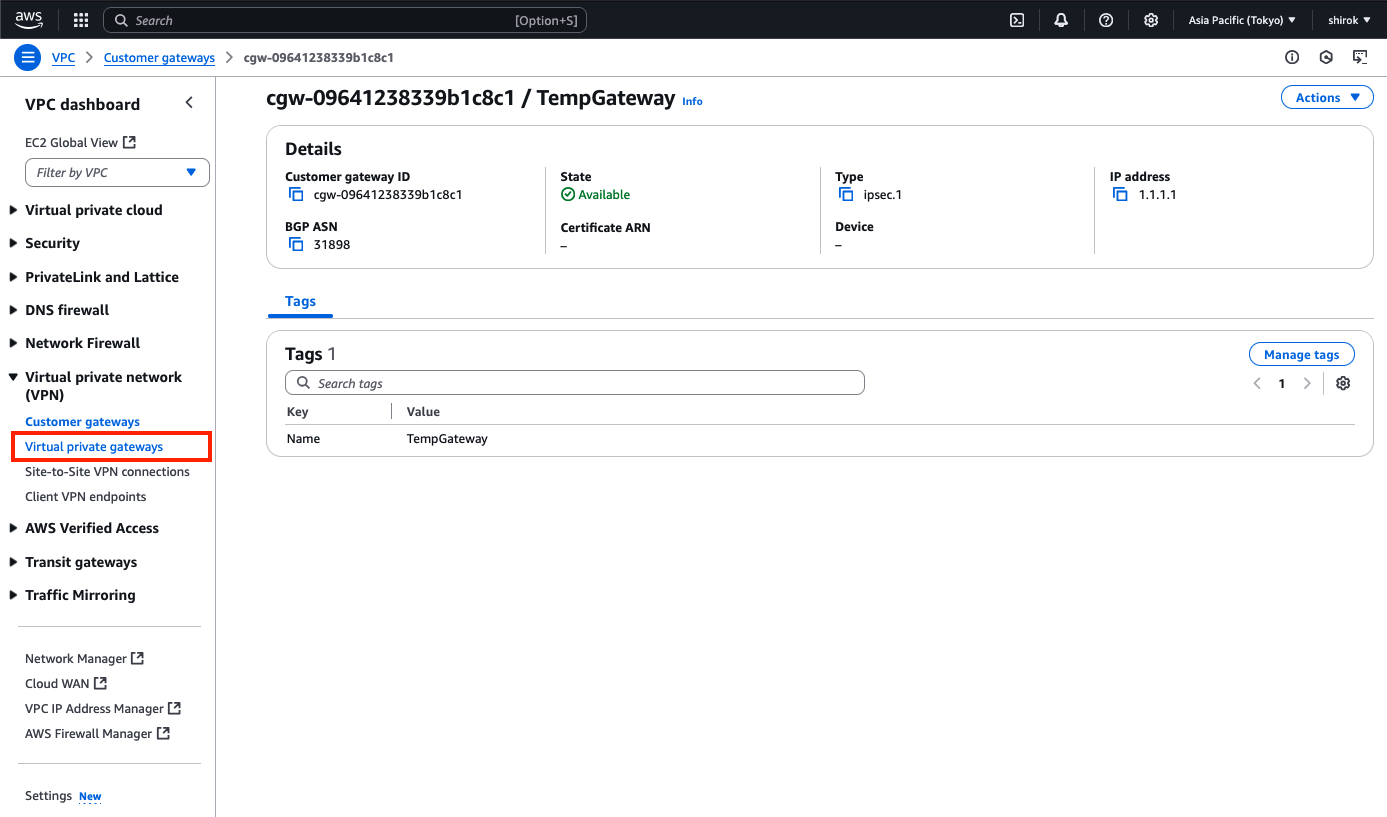Viewport: 1387px width, 817px height.
Task: Open Cloud WAN external link
Action: pyautogui.click(x=66, y=684)
